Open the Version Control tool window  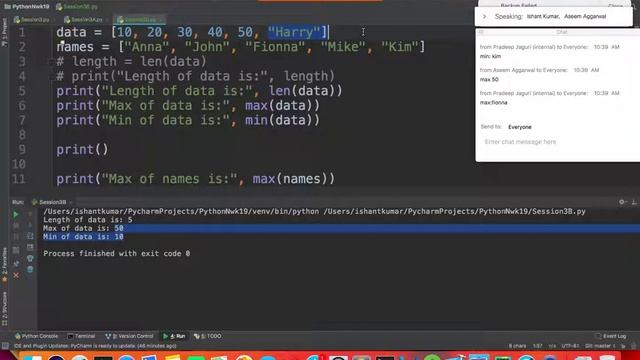pos(129,336)
